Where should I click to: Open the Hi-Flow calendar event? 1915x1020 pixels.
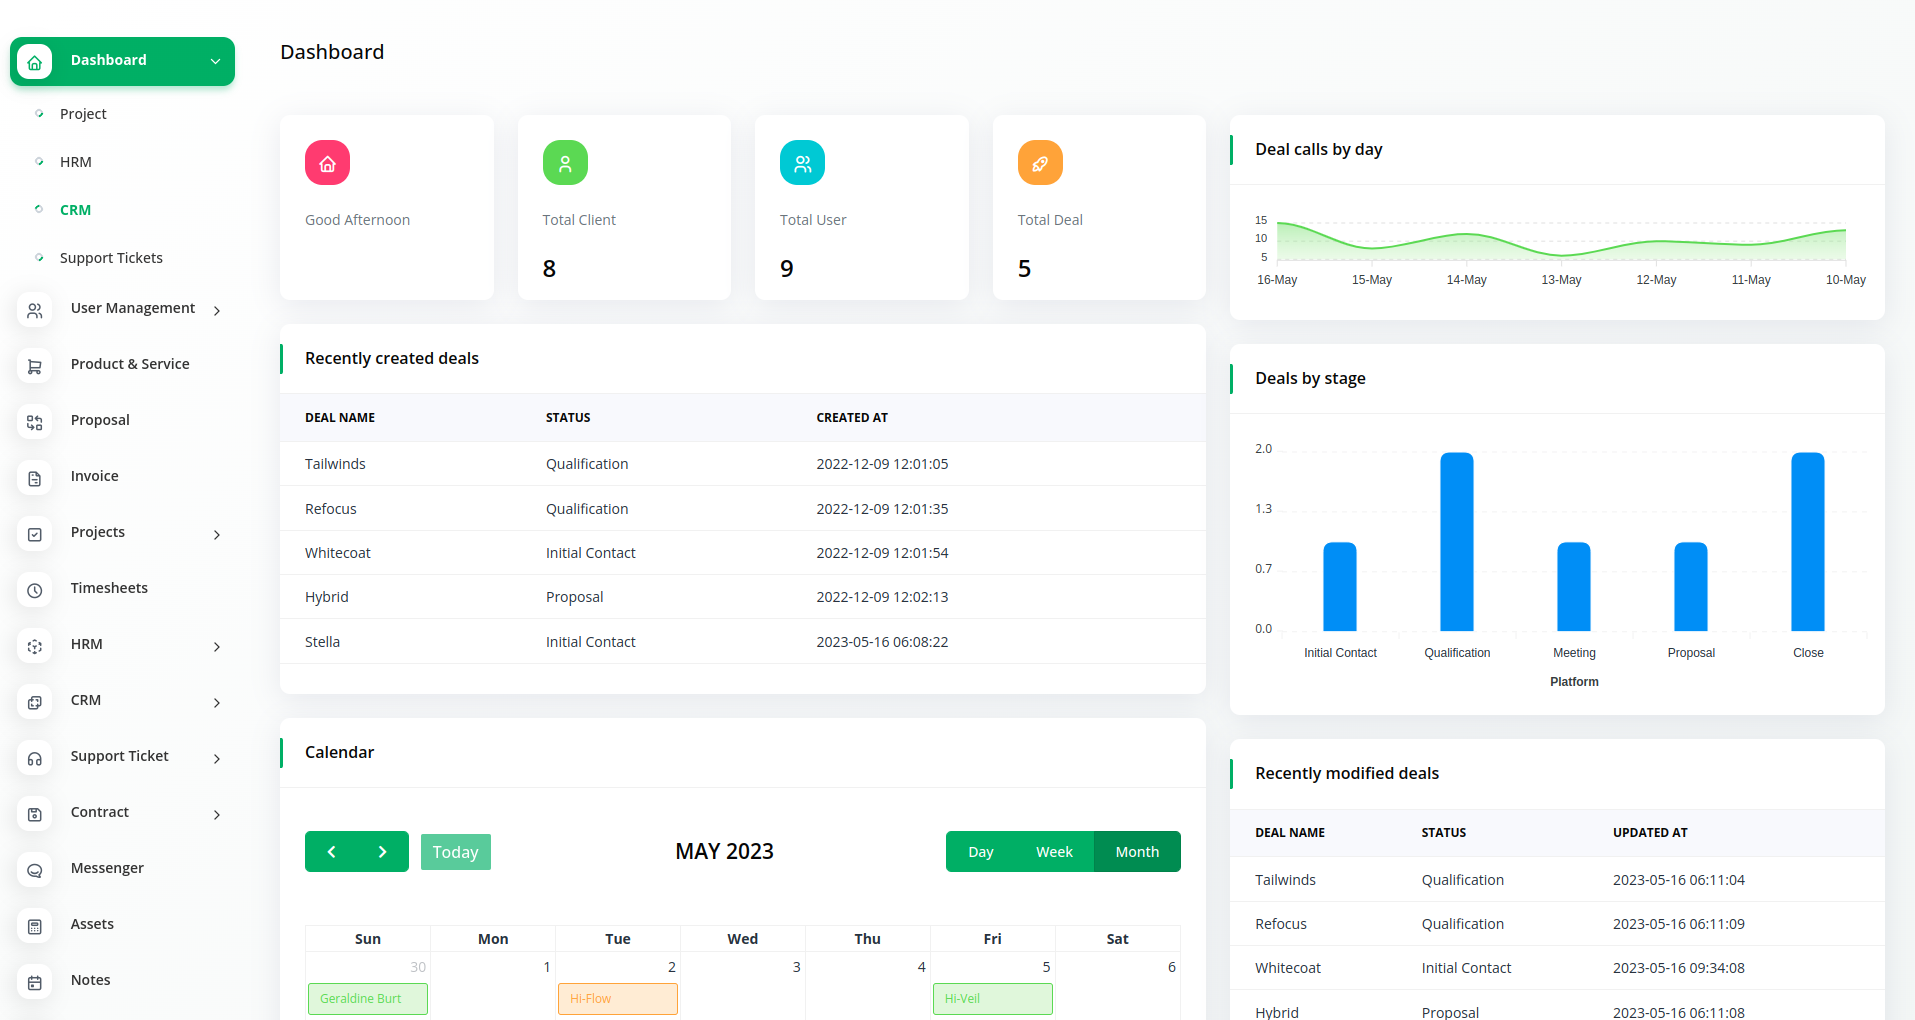(617, 999)
